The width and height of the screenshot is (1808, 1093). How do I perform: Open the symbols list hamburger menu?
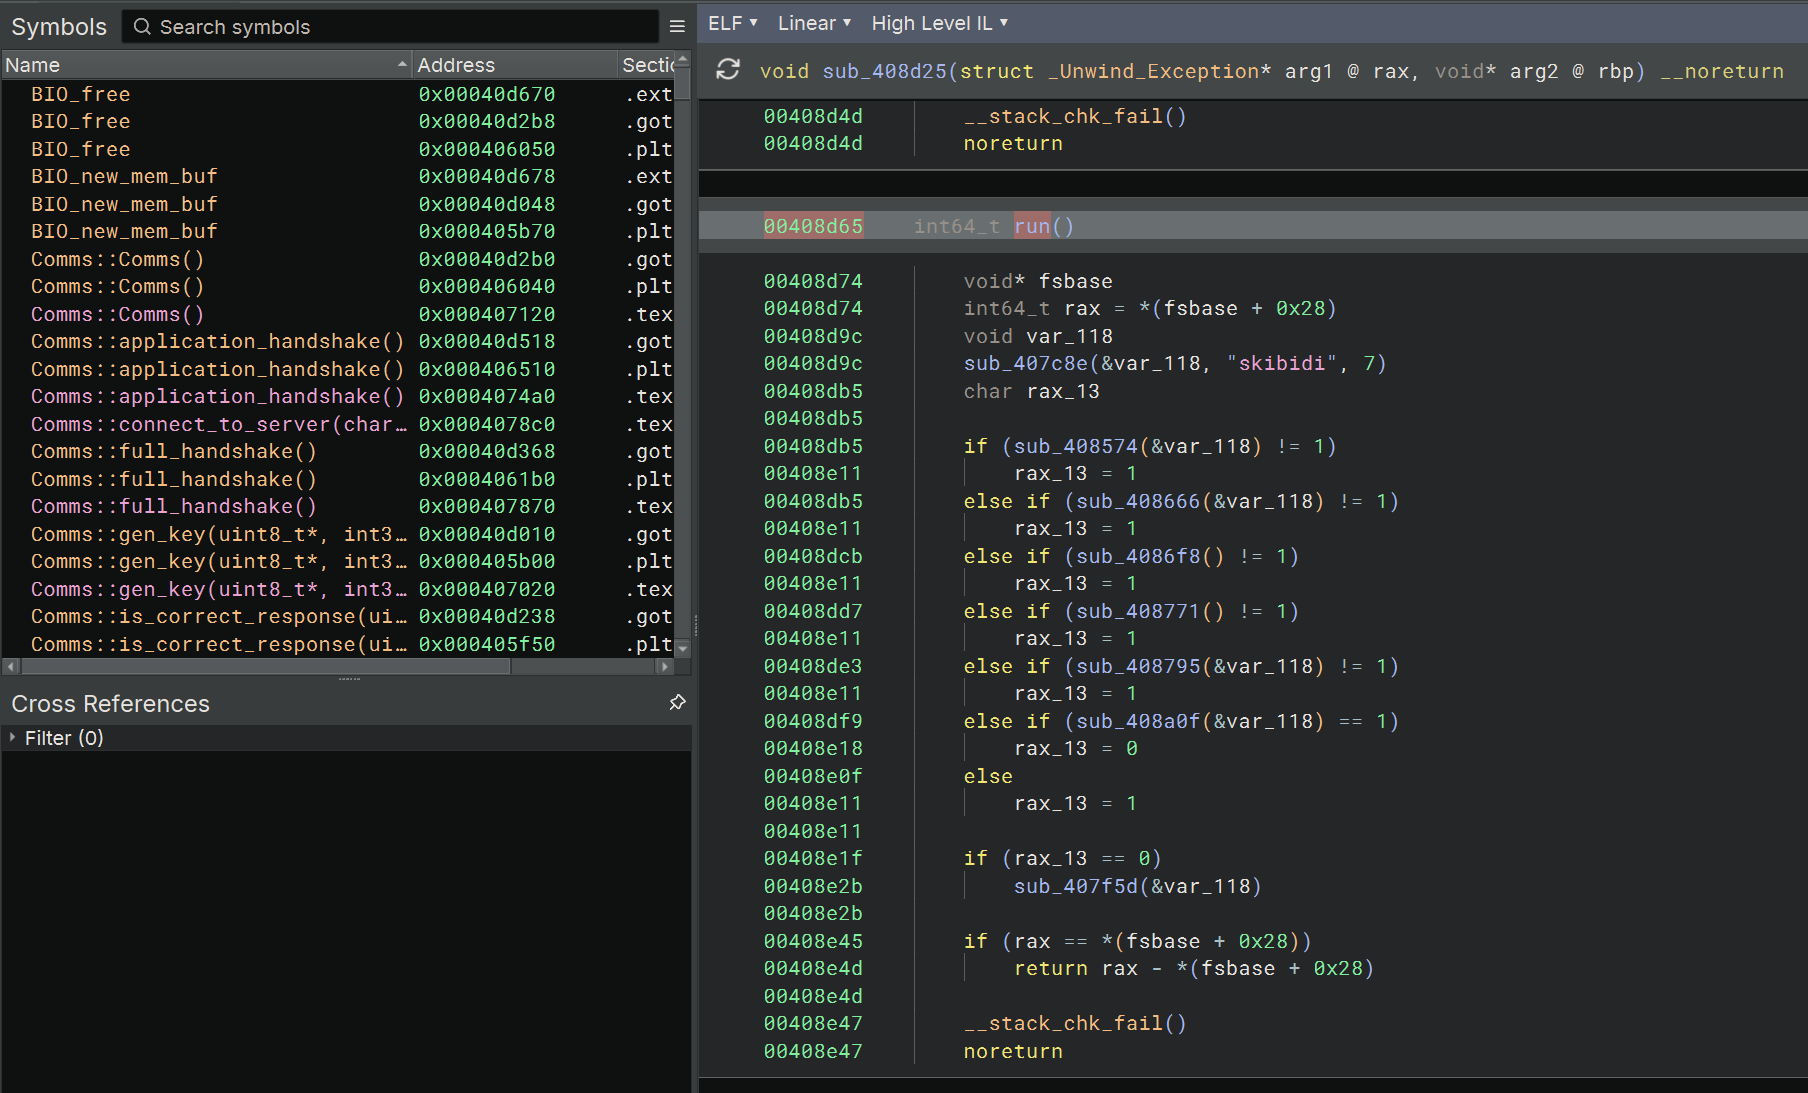pyautogui.click(x=677, y=26)
